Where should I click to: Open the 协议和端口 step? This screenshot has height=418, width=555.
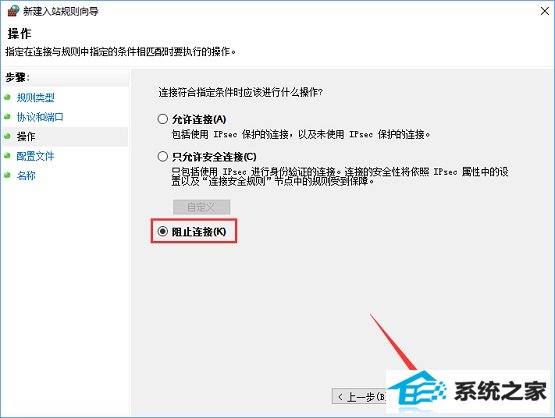coord(40,117)
